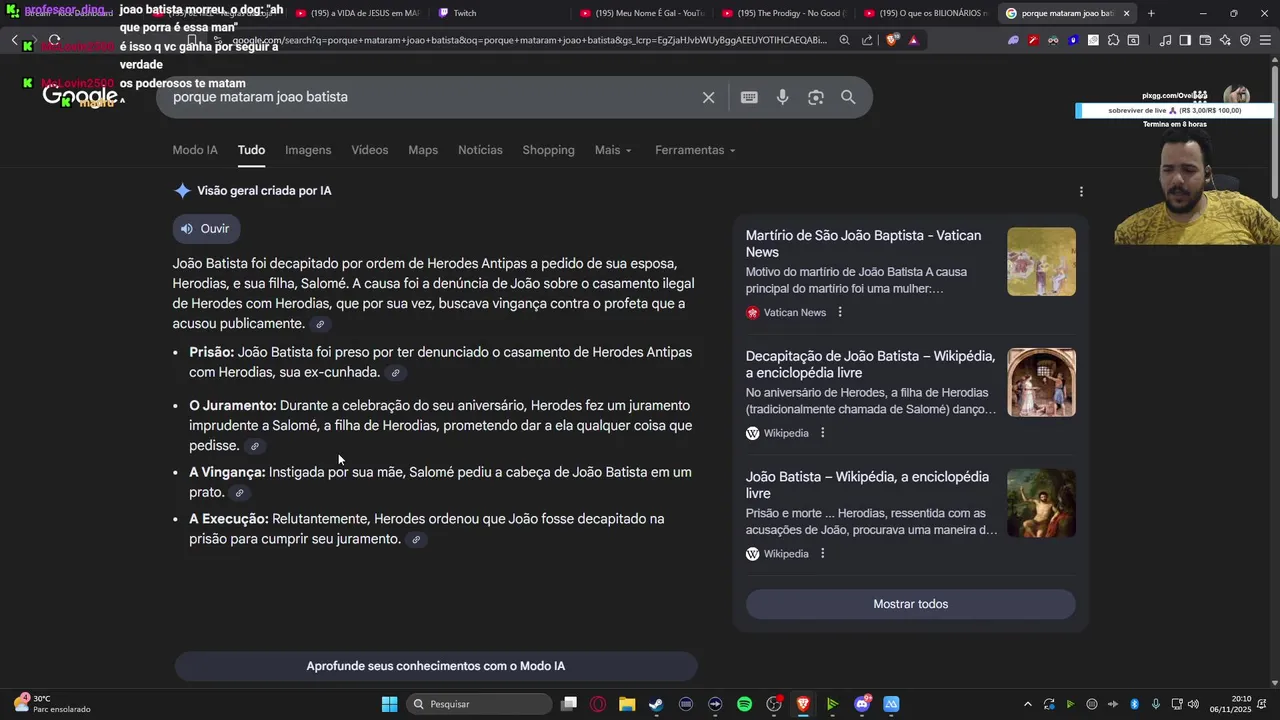Open the Windows Start menu
The height and width of the screenshot is (720, 1280).
click(x=389, y=704)
